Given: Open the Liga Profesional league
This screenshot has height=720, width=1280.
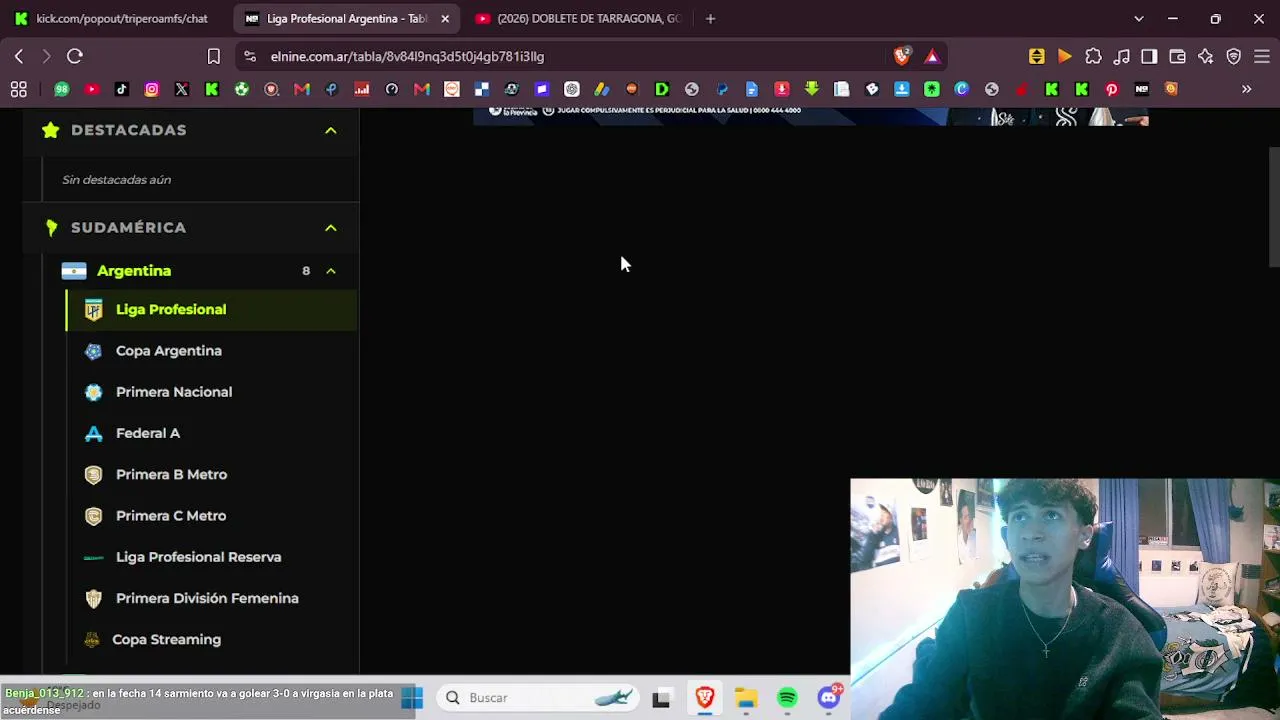Looking at the screenshot, I should 212,310.
